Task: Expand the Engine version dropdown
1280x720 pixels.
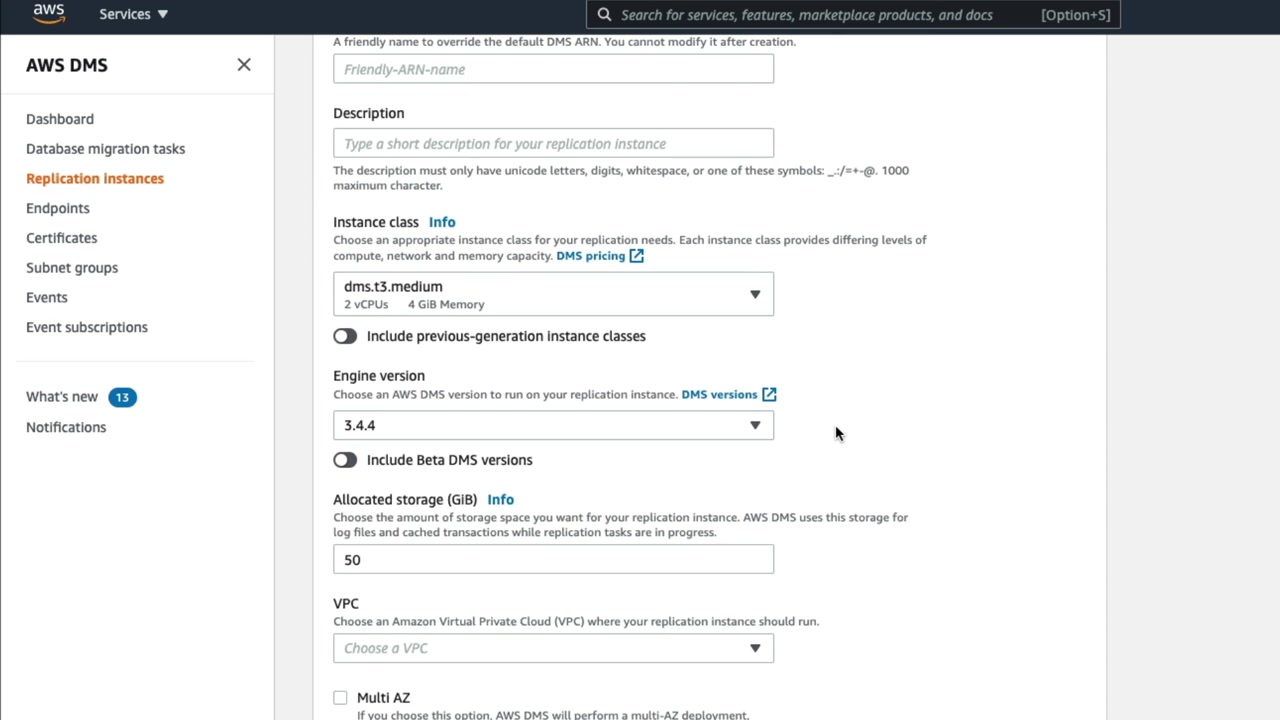Action: pos(553,426)
